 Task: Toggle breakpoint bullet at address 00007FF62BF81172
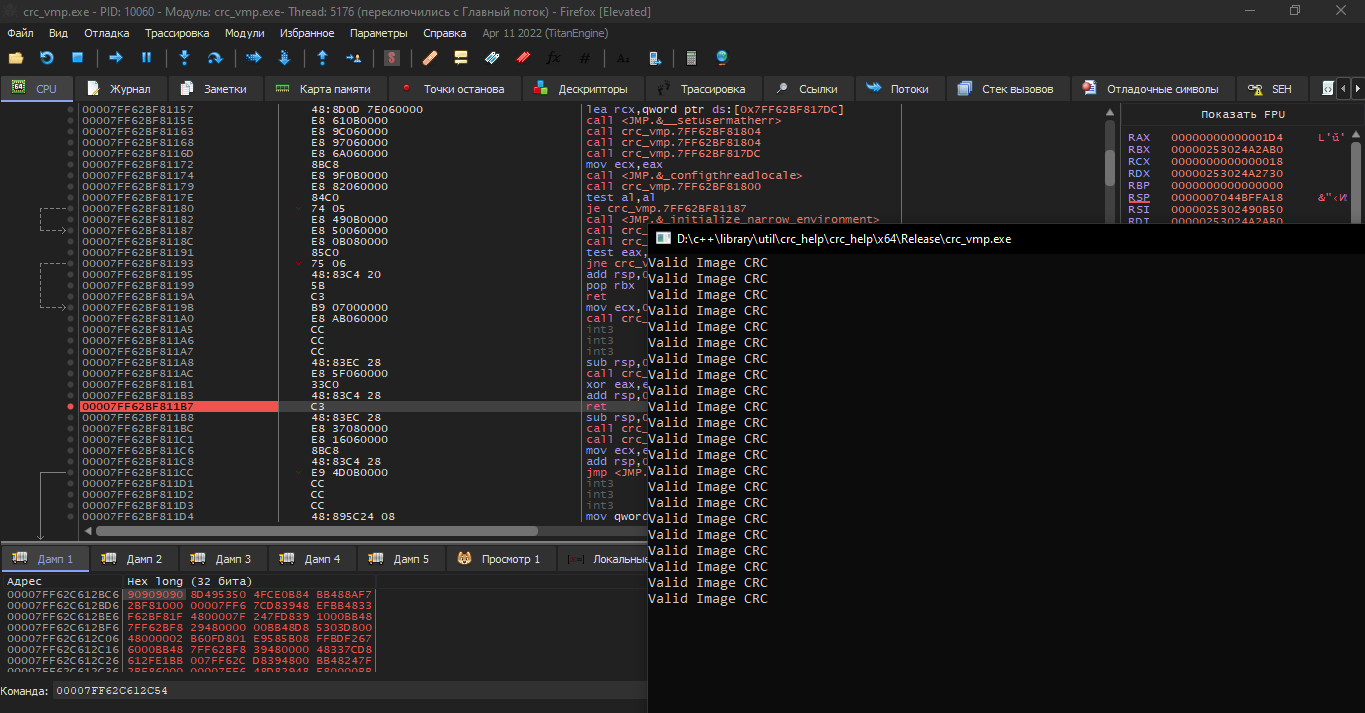pyautogui.click(x=70, y=164)
